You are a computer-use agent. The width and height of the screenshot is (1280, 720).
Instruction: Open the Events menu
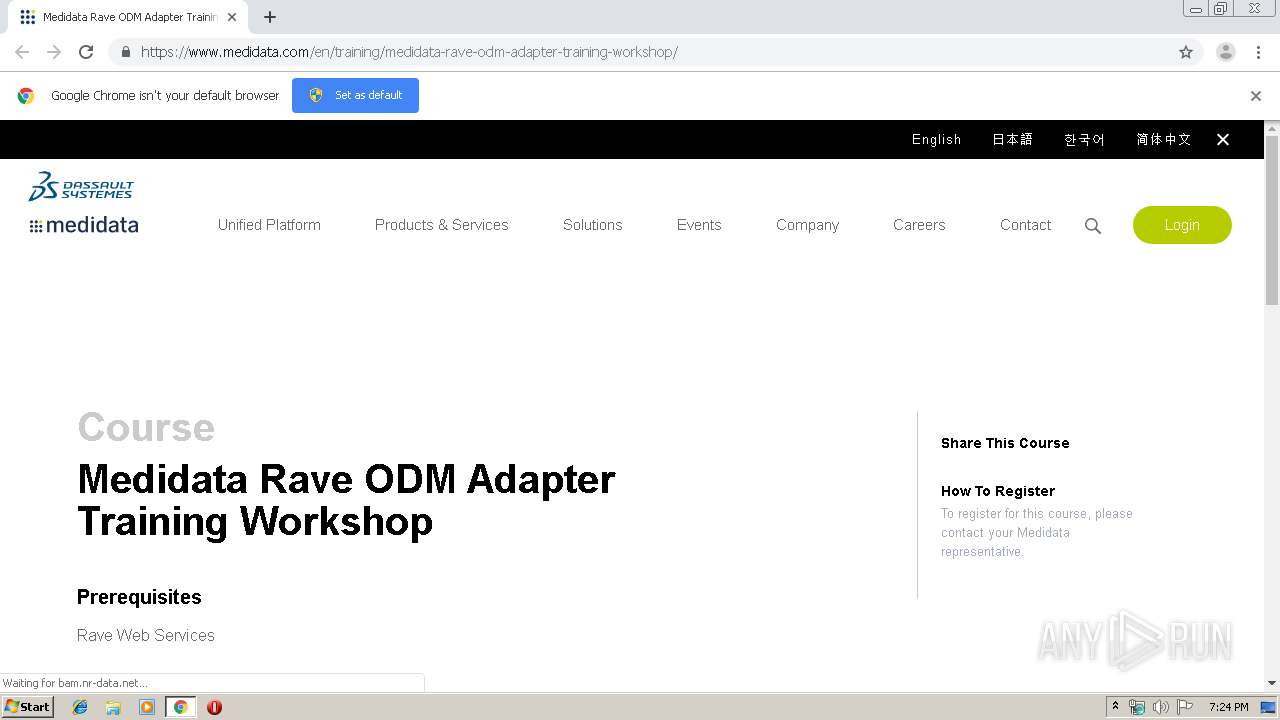click(x=699, y=225)
